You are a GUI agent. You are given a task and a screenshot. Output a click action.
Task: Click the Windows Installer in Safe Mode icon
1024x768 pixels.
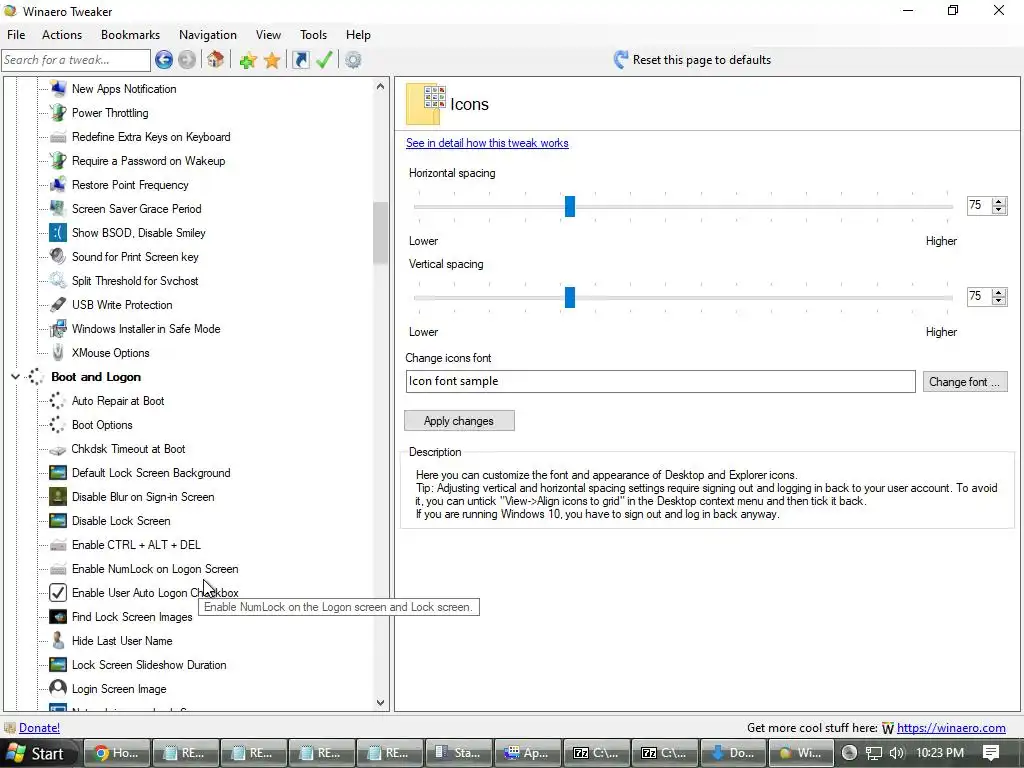pyautogui.click(x=58, y=328)
